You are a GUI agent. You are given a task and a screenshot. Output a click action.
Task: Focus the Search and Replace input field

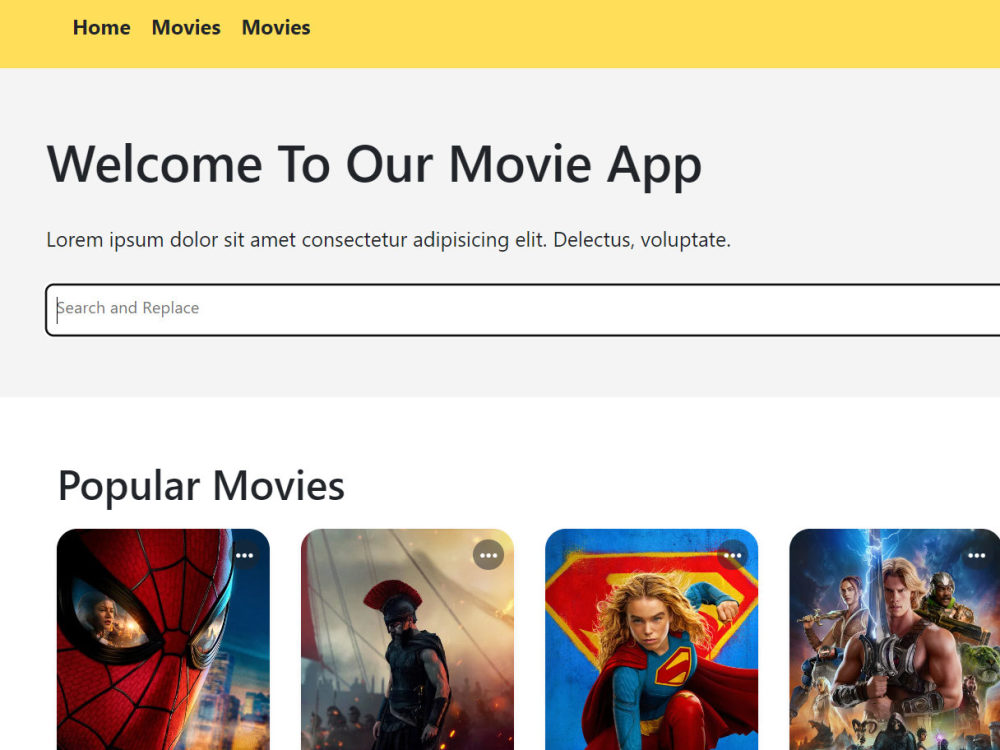tap(522, 309)
